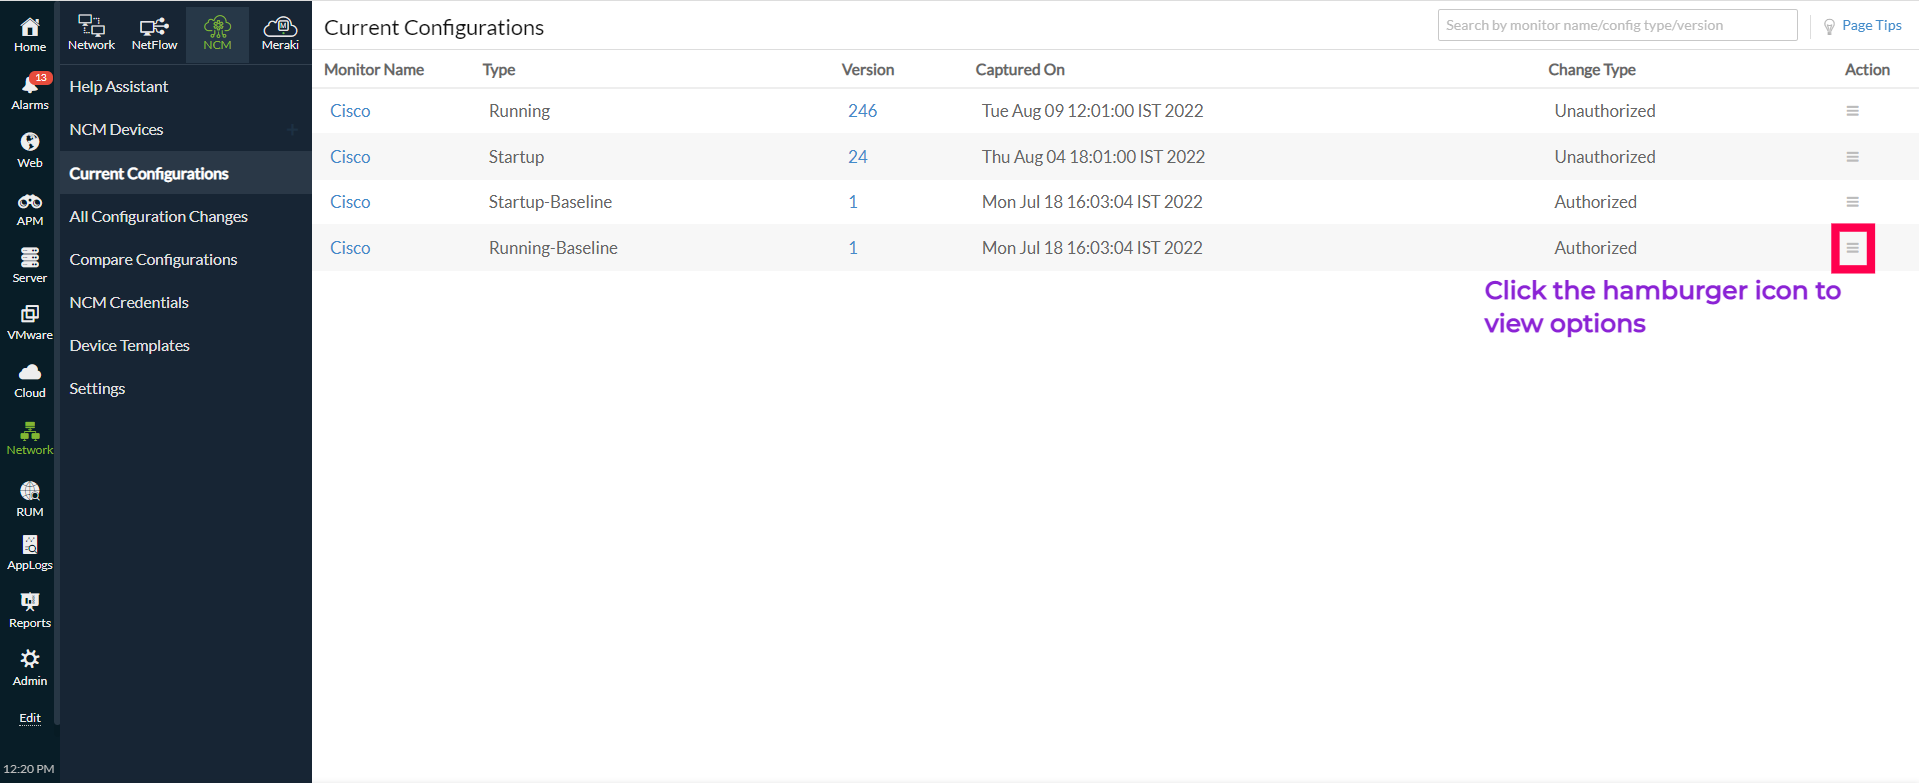Click Page Tips link
The height and width of the screenshot is (783, 1919).
pyautogui.click(x=1870, y=26)
